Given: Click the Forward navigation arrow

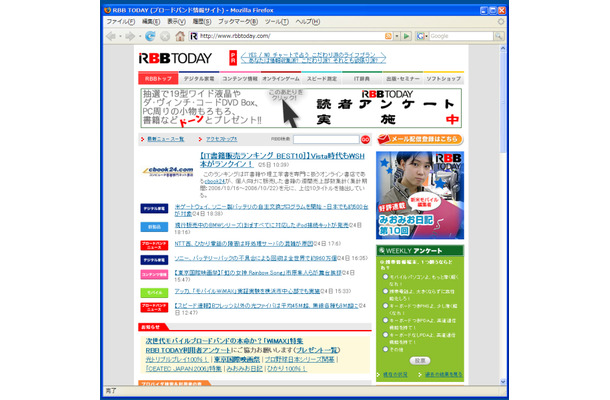Looking at the screenshot, I should coord(130,36).
